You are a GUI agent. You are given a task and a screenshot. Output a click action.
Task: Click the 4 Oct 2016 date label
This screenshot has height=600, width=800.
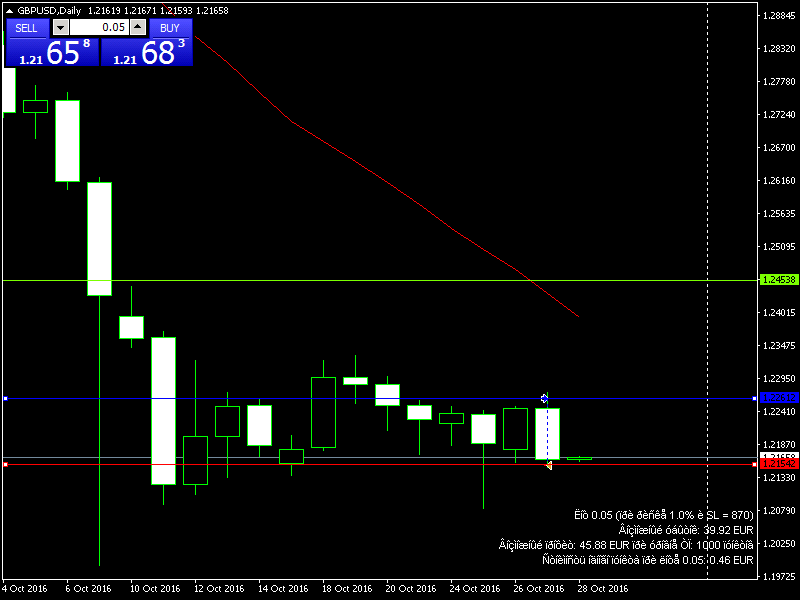25,589
